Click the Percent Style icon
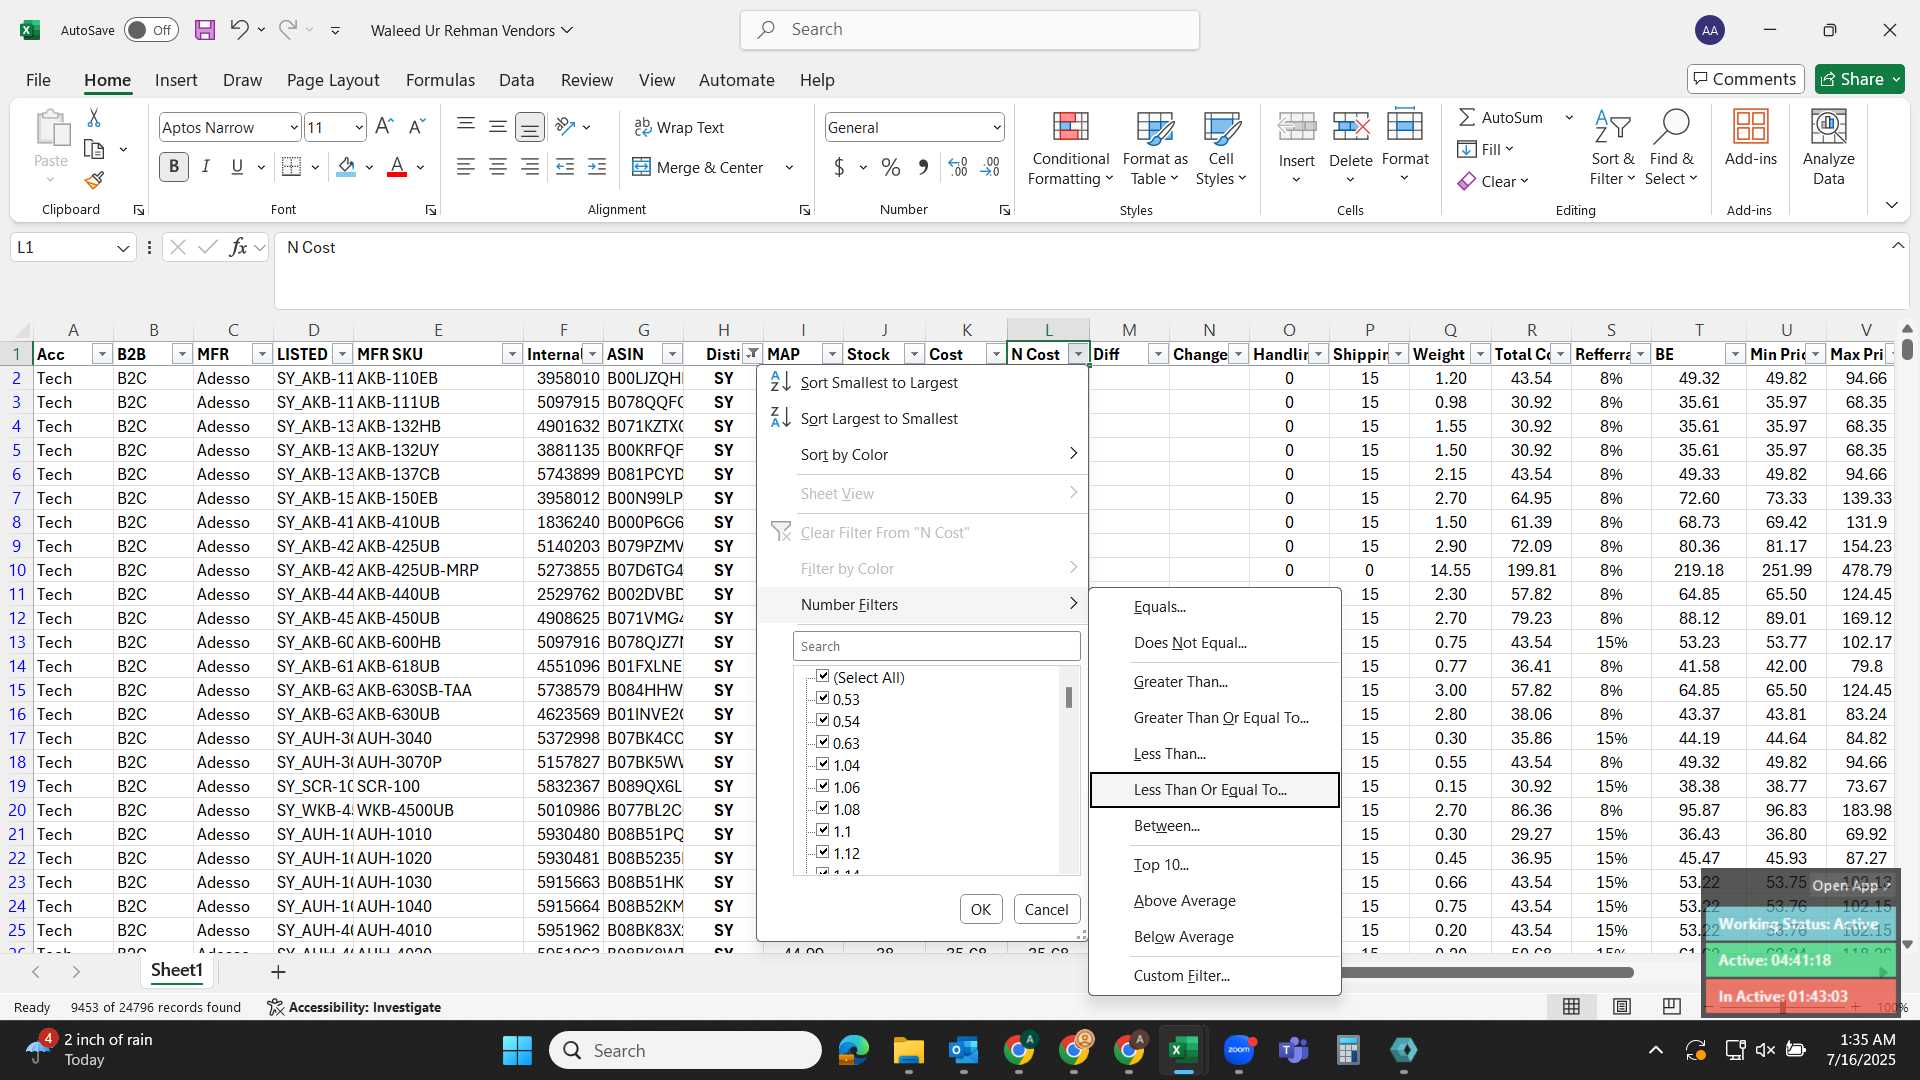This screenshot has width=1920, height=1080. point(891,167)
